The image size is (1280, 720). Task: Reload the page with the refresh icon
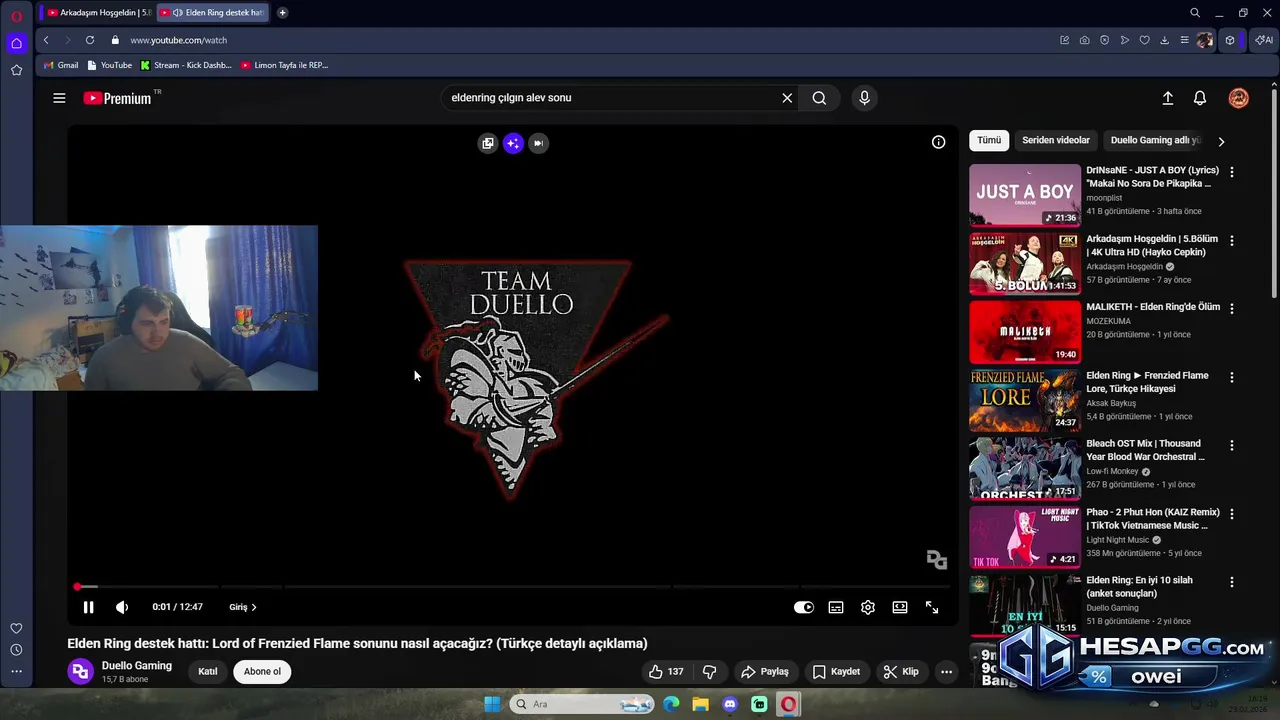click(90, 40)
